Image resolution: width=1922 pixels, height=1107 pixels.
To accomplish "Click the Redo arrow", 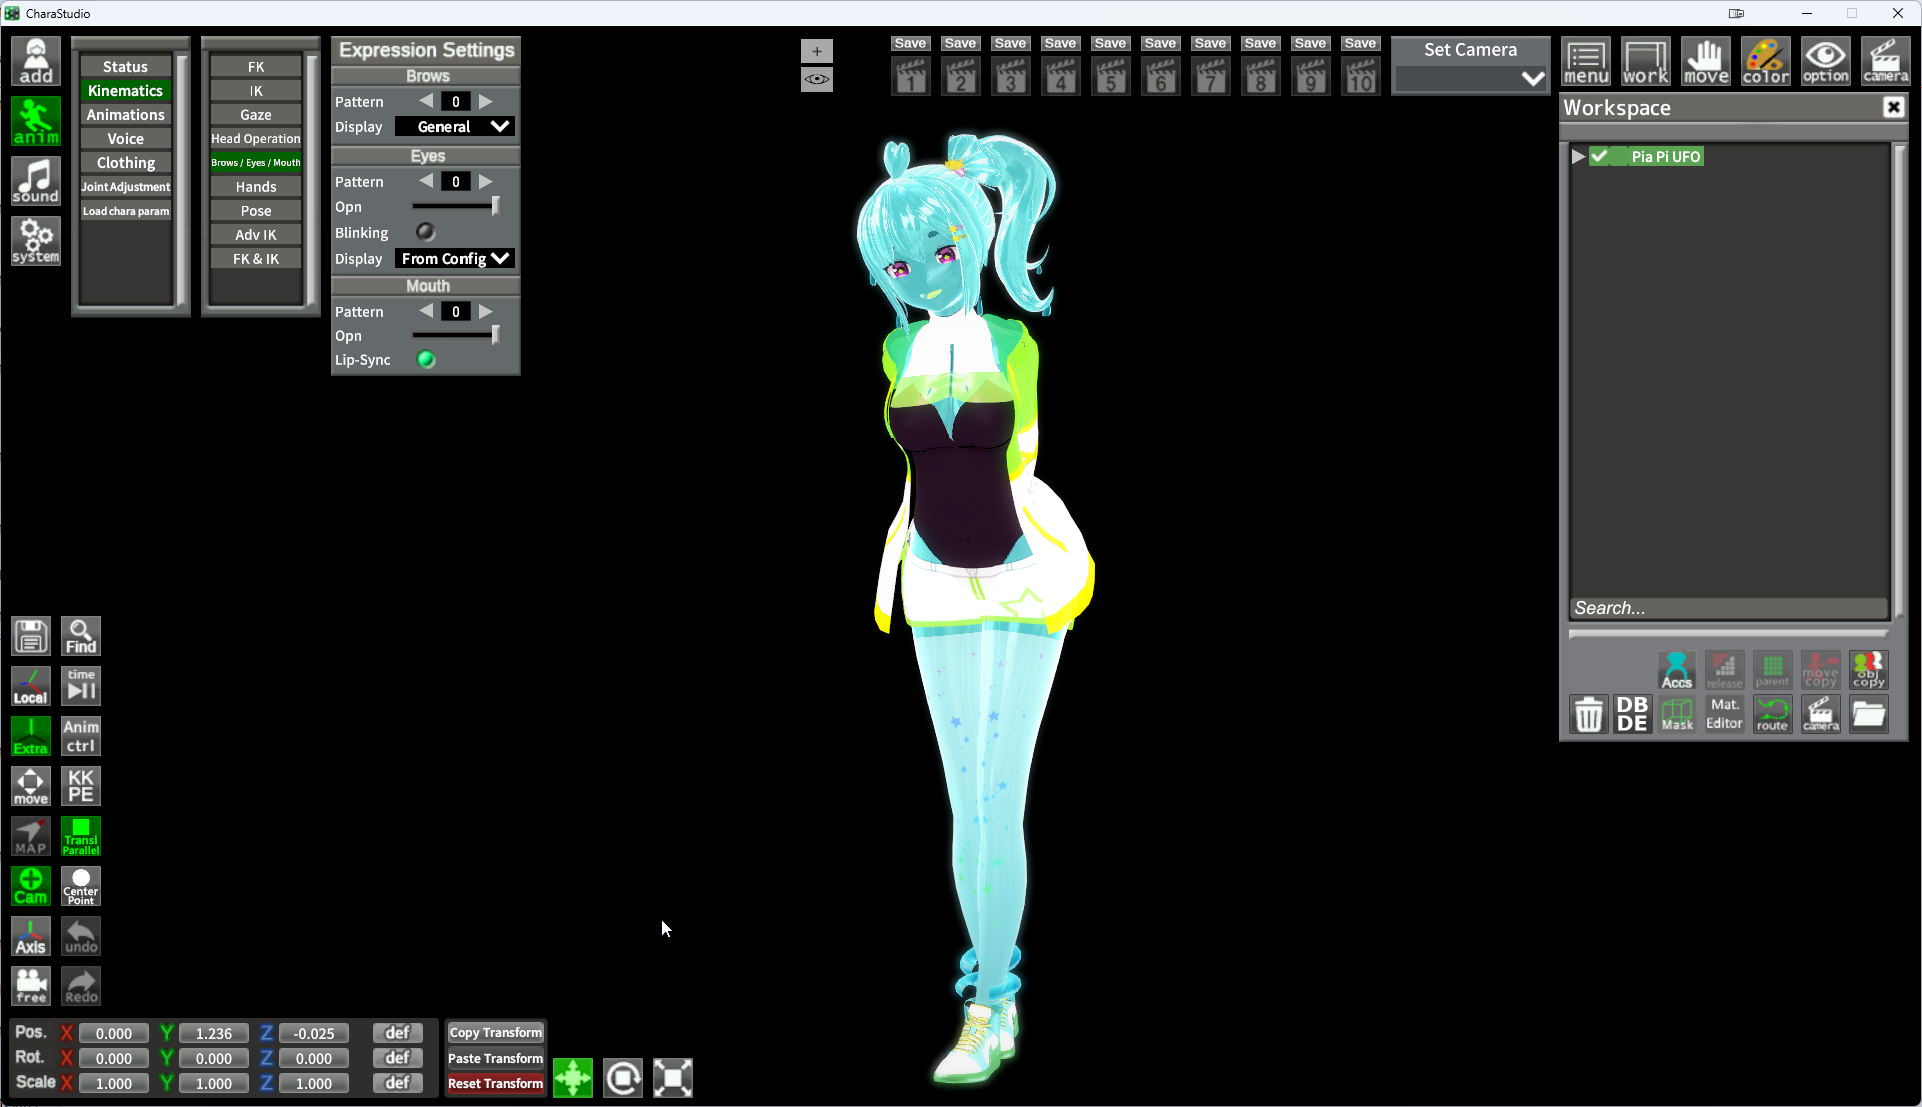I will click(x=81, y=986).
